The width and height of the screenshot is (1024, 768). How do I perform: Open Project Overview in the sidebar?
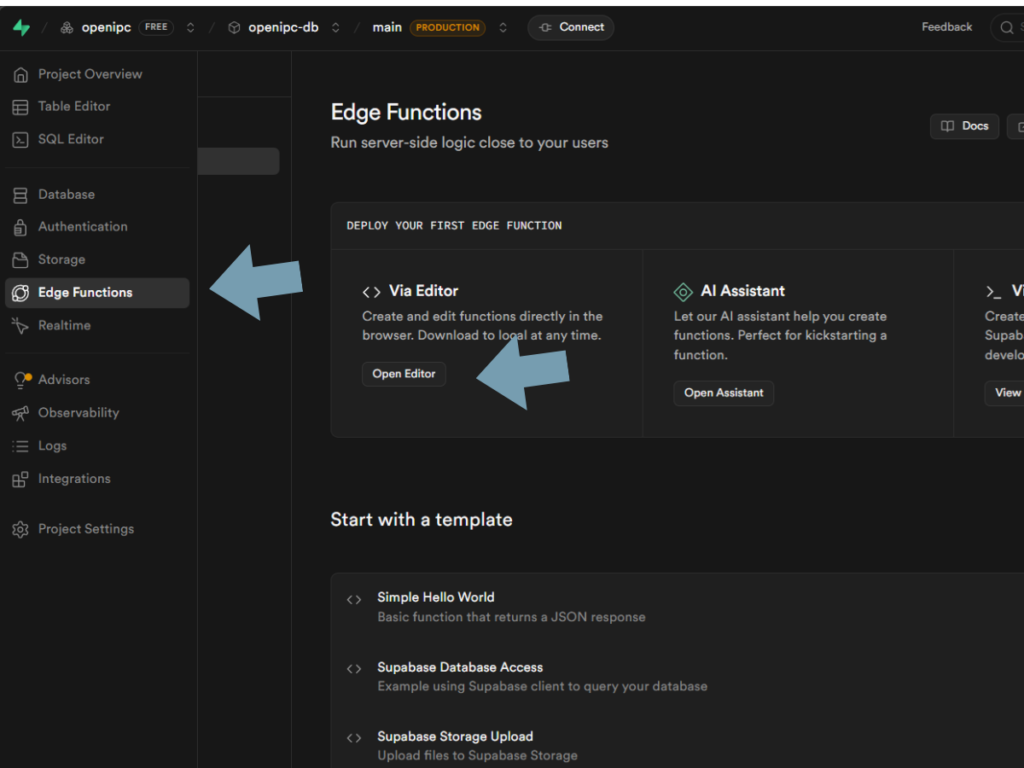click(x=97, y=74)
